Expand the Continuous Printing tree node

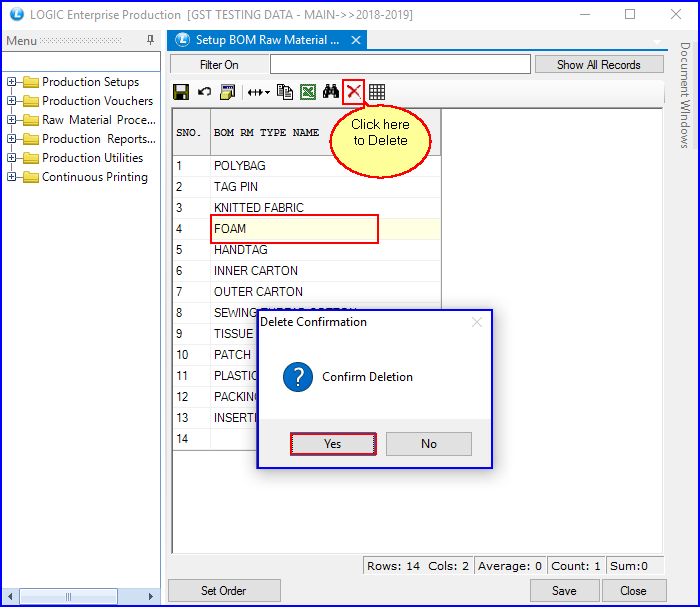click(x=12, y=177)
